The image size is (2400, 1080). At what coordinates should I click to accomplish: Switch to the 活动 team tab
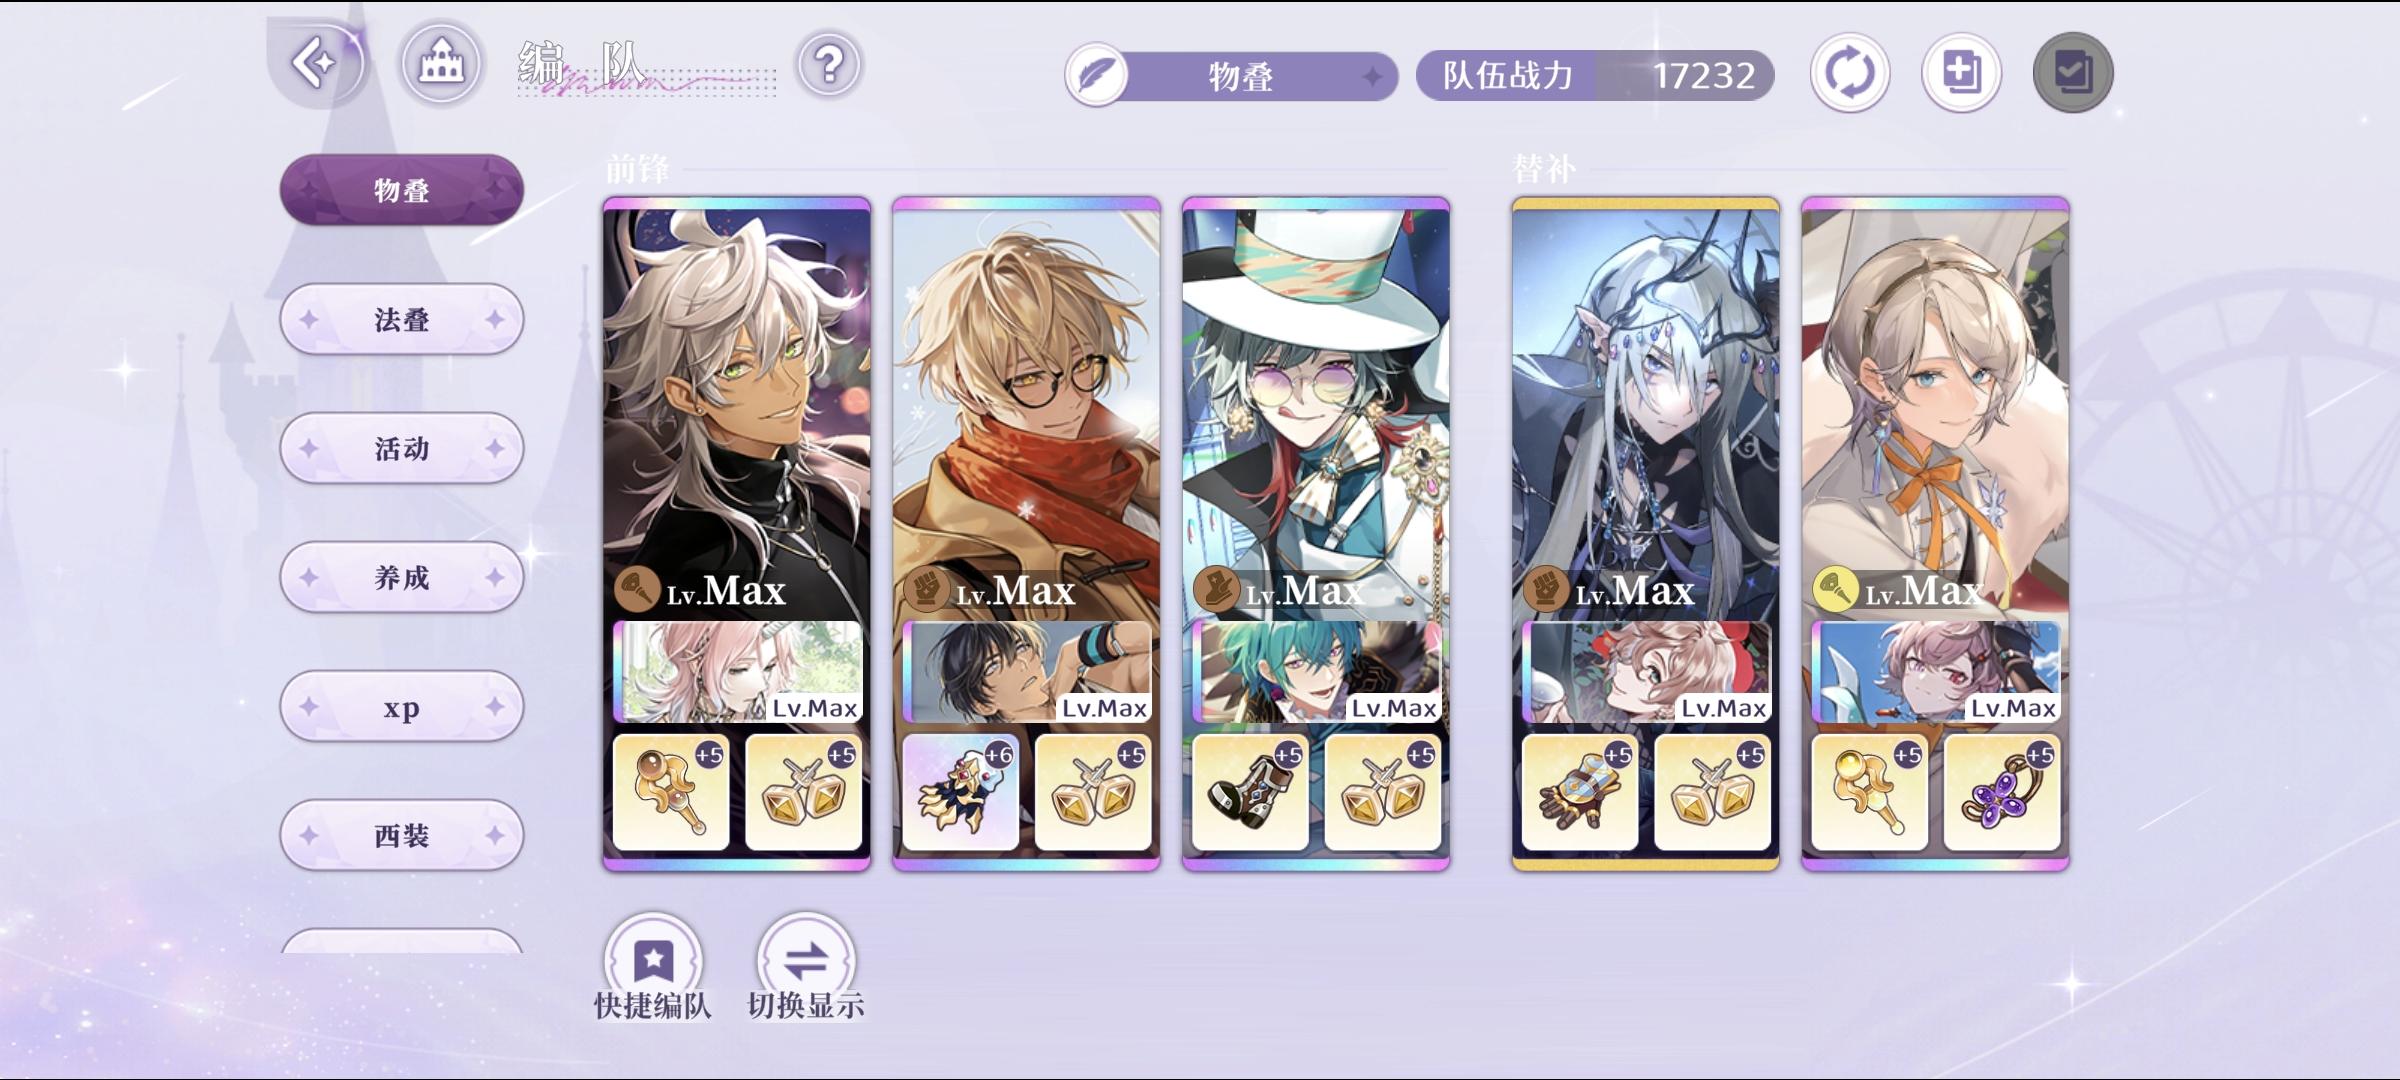[402, 448]
